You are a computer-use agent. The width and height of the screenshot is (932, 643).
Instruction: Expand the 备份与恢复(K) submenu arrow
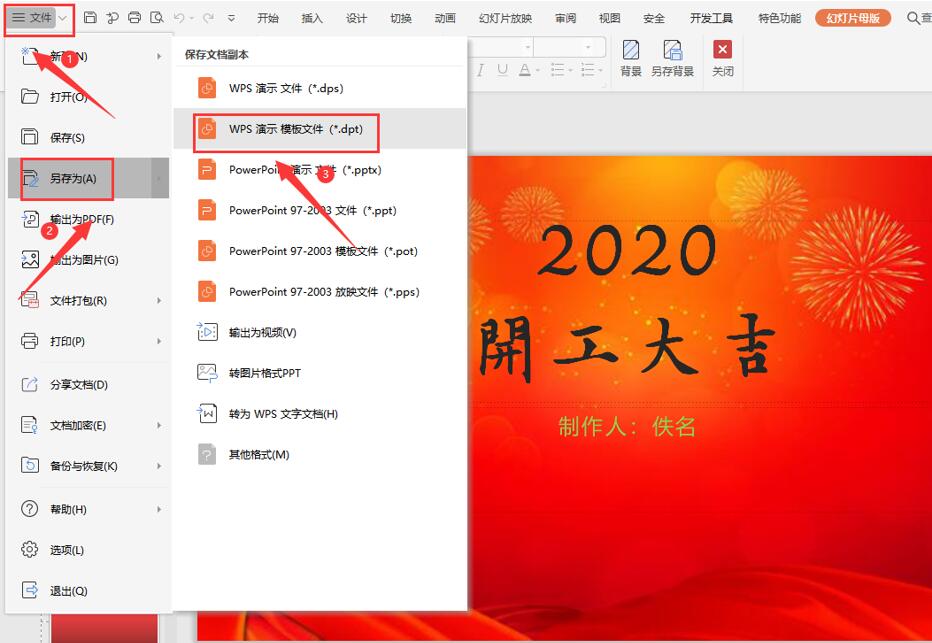(159, 466)
